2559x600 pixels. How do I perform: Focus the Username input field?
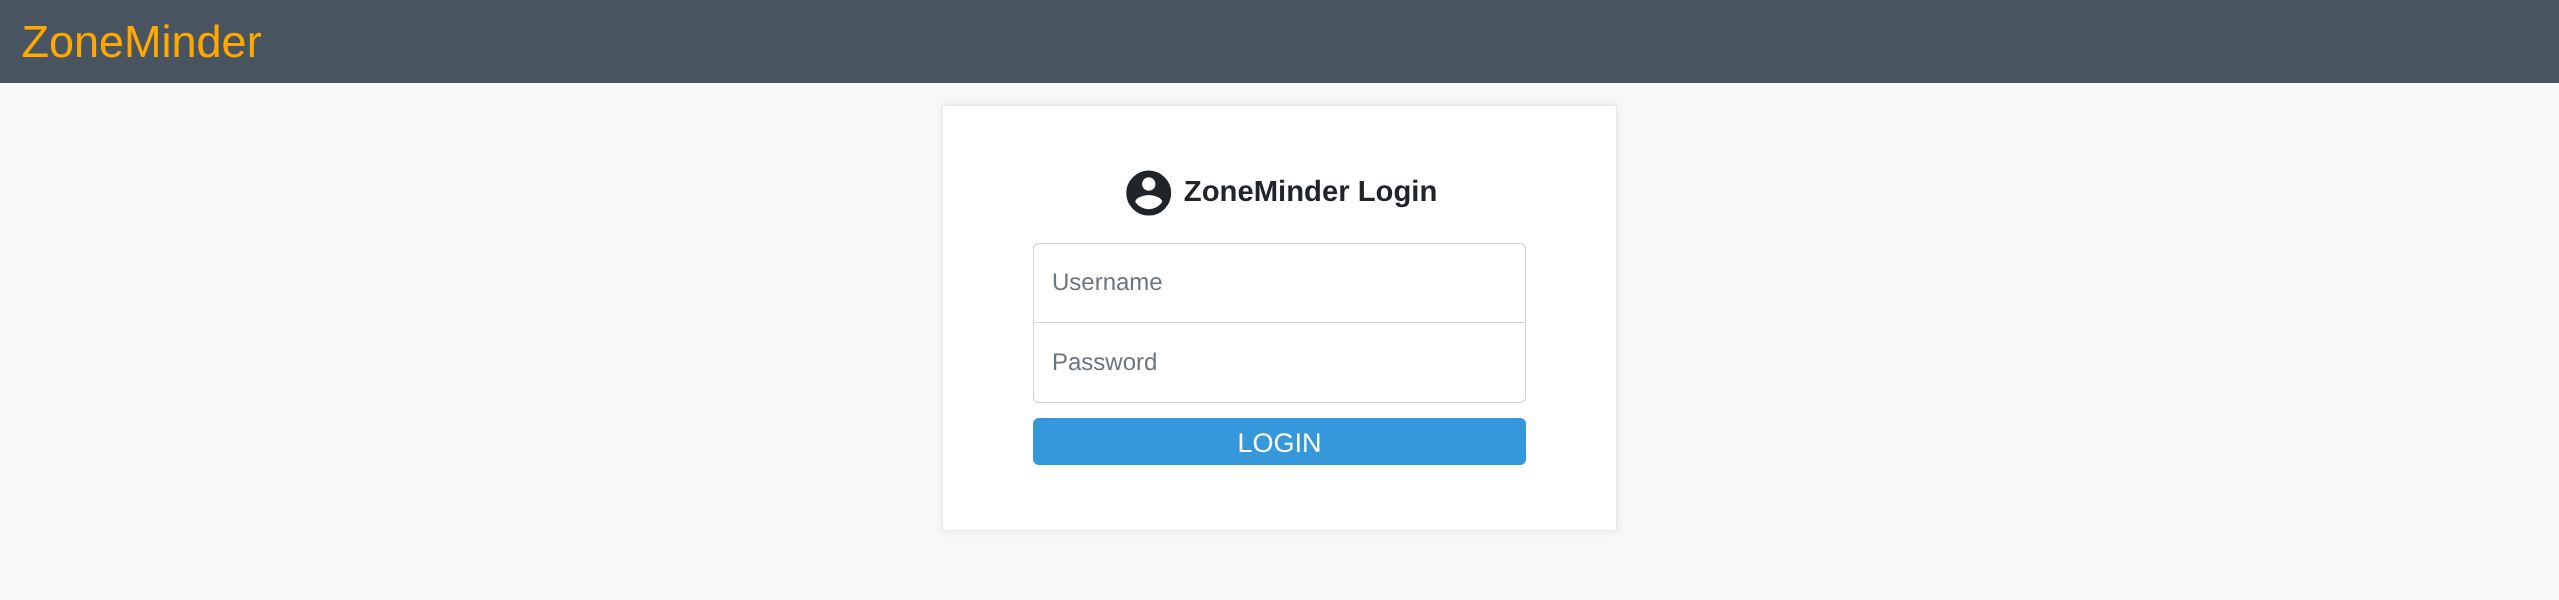coord(1278,283)
